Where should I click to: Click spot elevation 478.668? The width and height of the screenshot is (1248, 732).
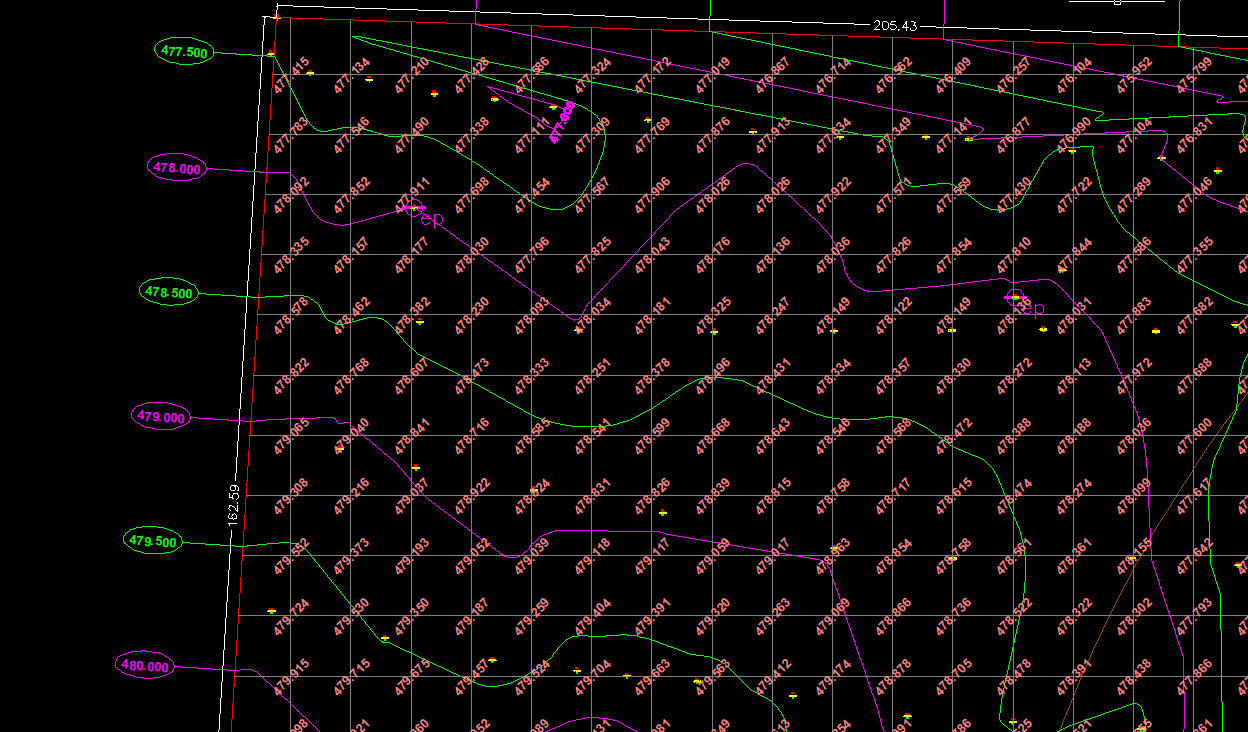click(x=713, y=437)
